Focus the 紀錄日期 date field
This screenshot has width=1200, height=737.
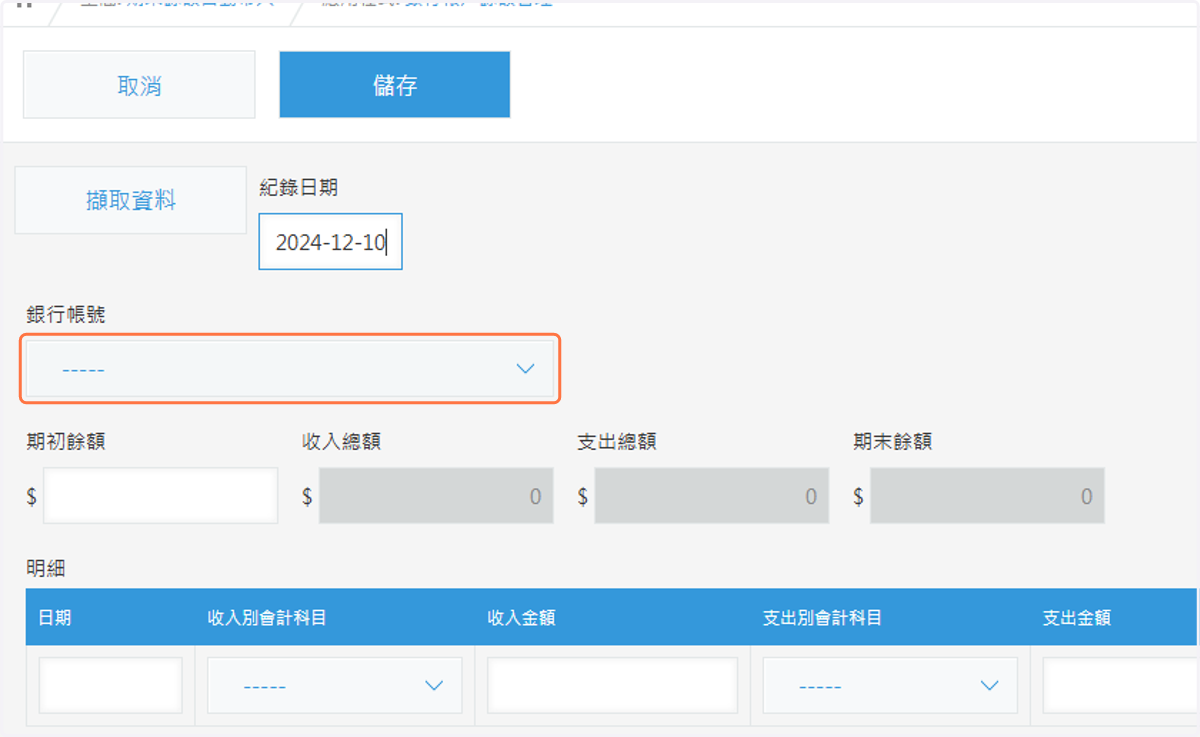point(330,241)
